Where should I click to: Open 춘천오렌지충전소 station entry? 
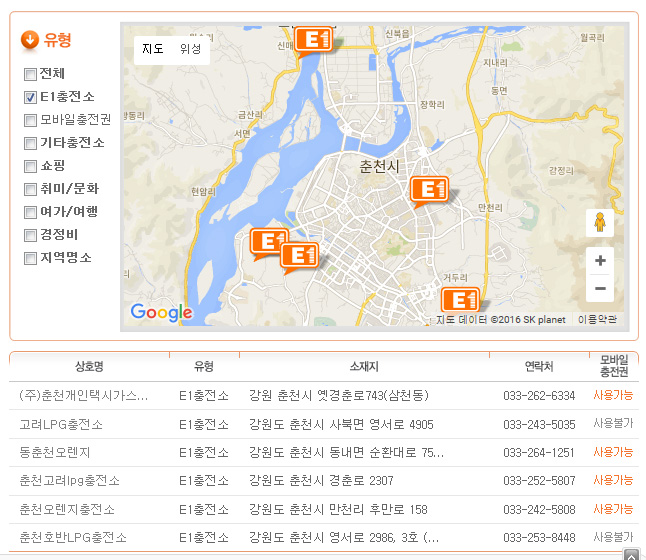67,509
